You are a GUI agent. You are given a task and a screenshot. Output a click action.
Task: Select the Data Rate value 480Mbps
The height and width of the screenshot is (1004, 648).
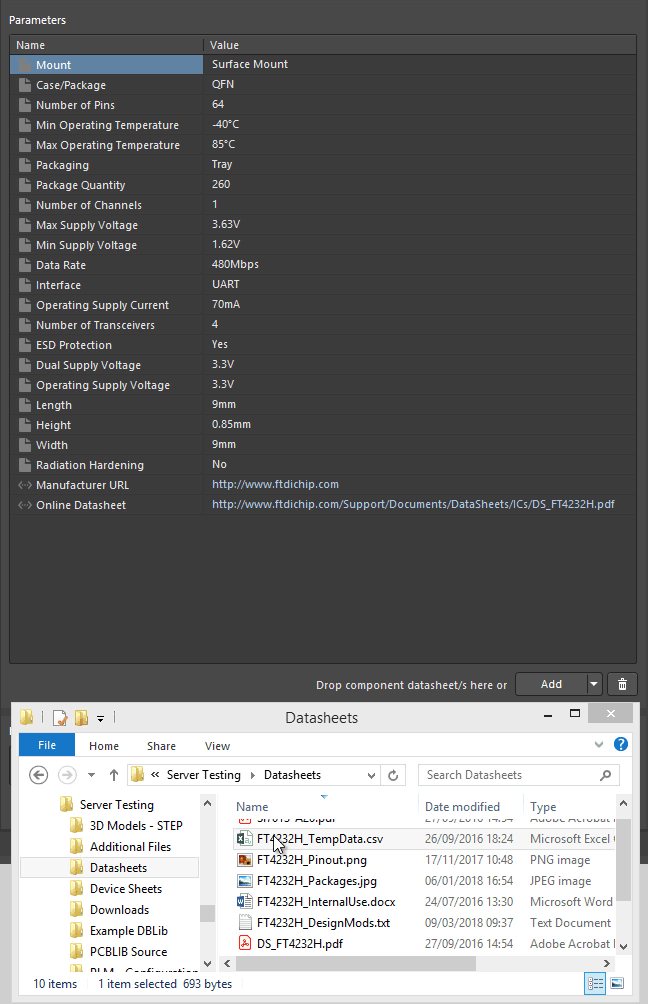pos(235,264)
